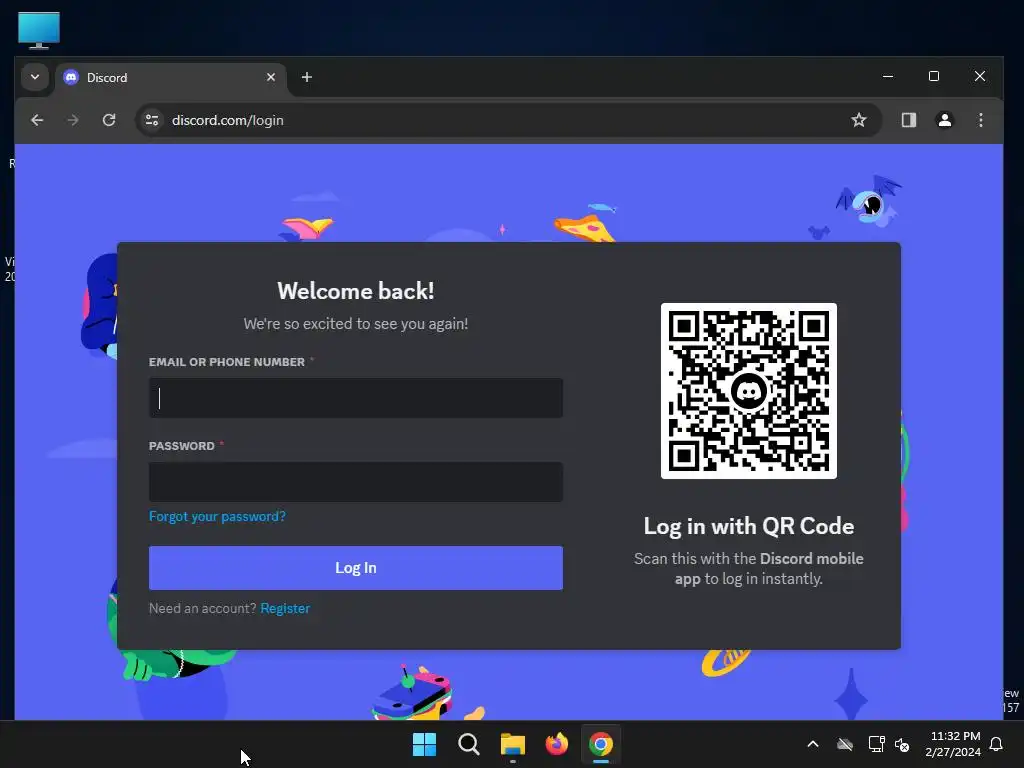Focus the Password field
The image size is (1024, 768).
[x=356, y=482]
